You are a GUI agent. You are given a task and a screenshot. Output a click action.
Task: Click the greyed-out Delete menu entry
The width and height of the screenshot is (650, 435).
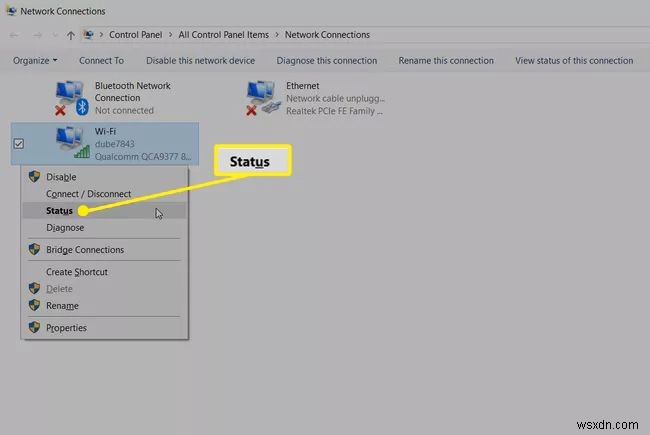(x=105, y=289)
